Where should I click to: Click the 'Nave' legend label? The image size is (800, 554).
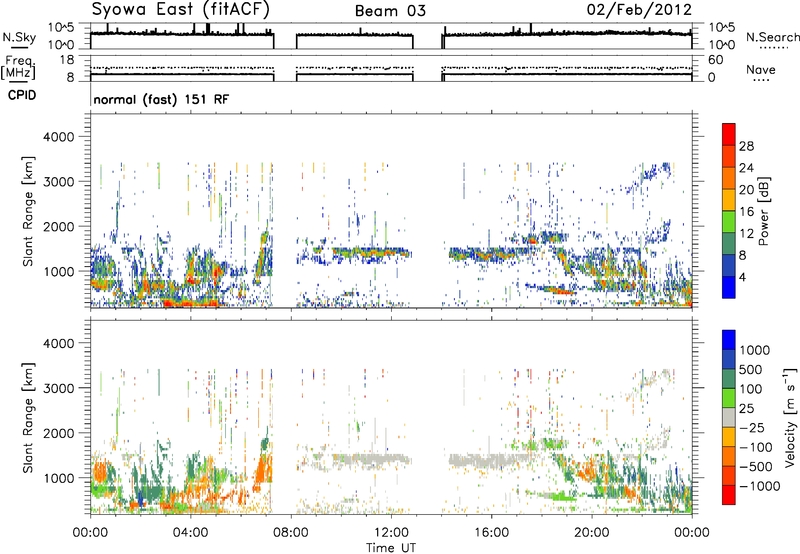pyautogui.click(x=761, y=69)
